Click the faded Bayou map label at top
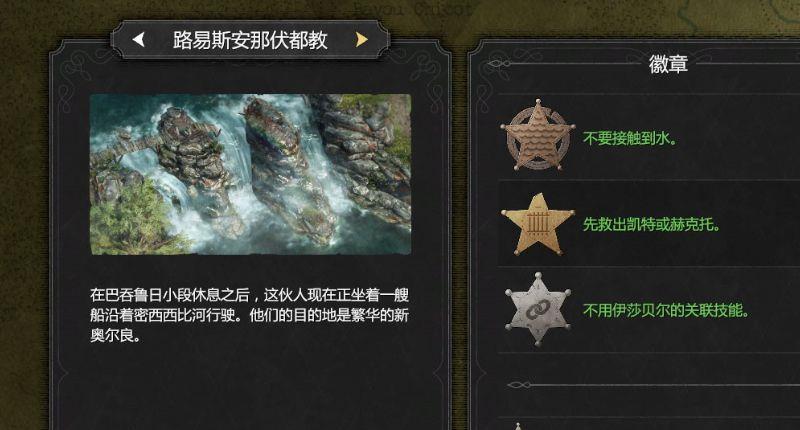Screen dimensions: 800x430 tap(412, 9)
